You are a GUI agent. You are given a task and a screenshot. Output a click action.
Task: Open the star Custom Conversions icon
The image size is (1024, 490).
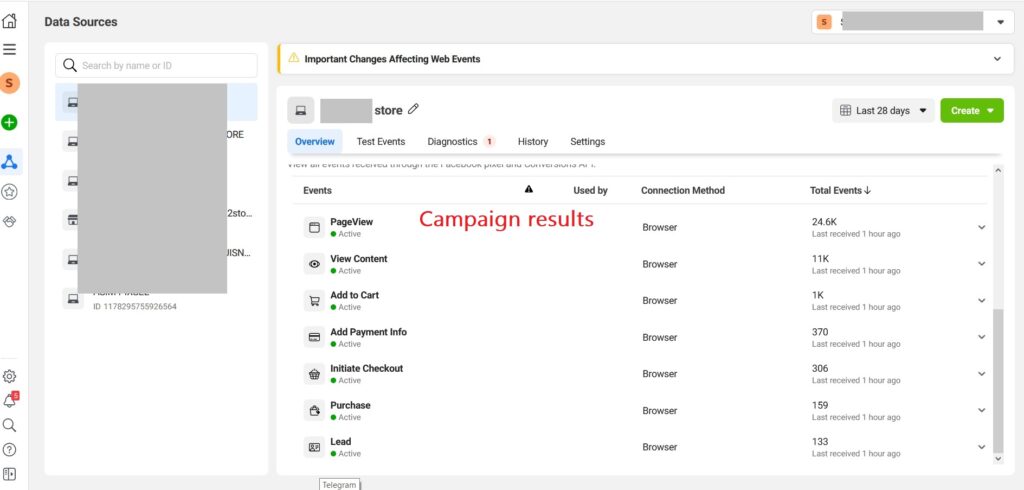[10, 192]
